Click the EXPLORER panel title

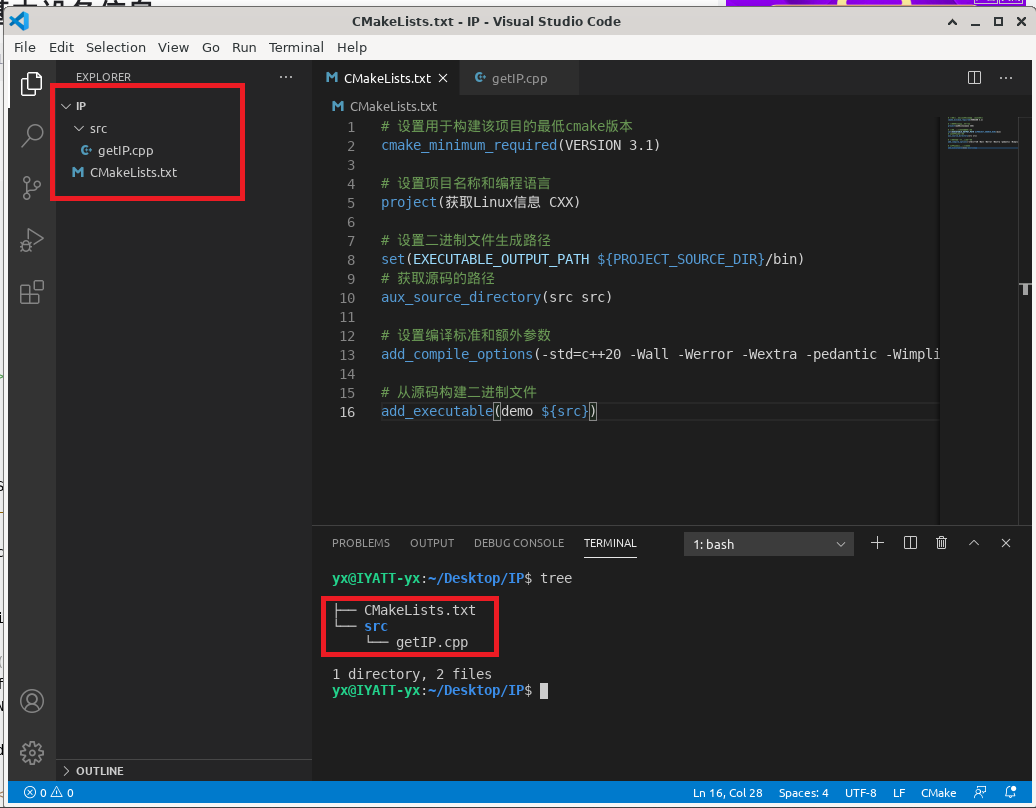coord(103,77)
